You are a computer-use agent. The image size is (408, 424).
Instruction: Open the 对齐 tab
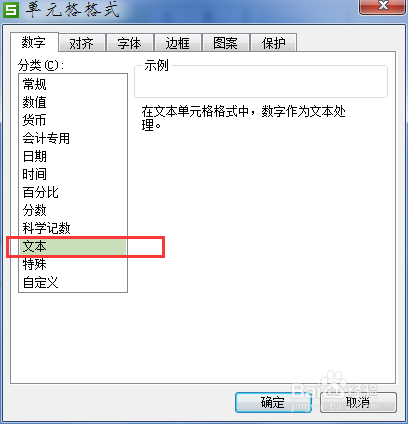click(x=82, y=43)
